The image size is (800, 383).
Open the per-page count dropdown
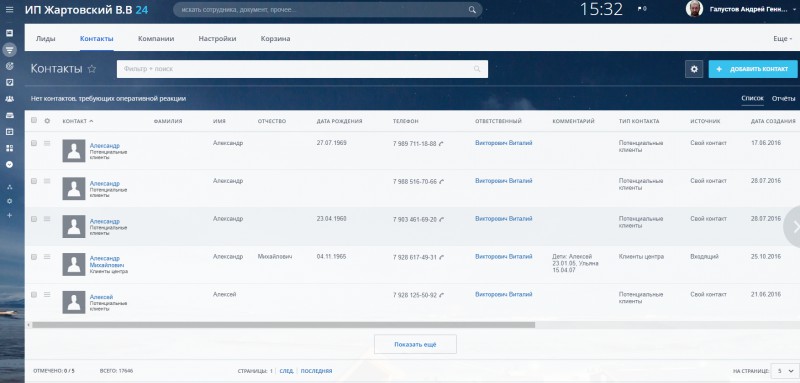(x=785, y=371)
